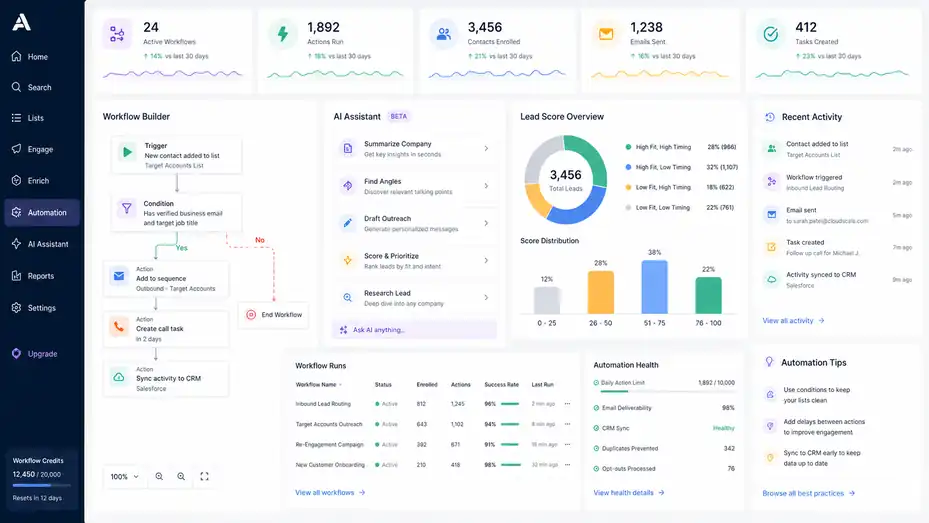Click the Create call task phone icon

click(x=119, y=326)
